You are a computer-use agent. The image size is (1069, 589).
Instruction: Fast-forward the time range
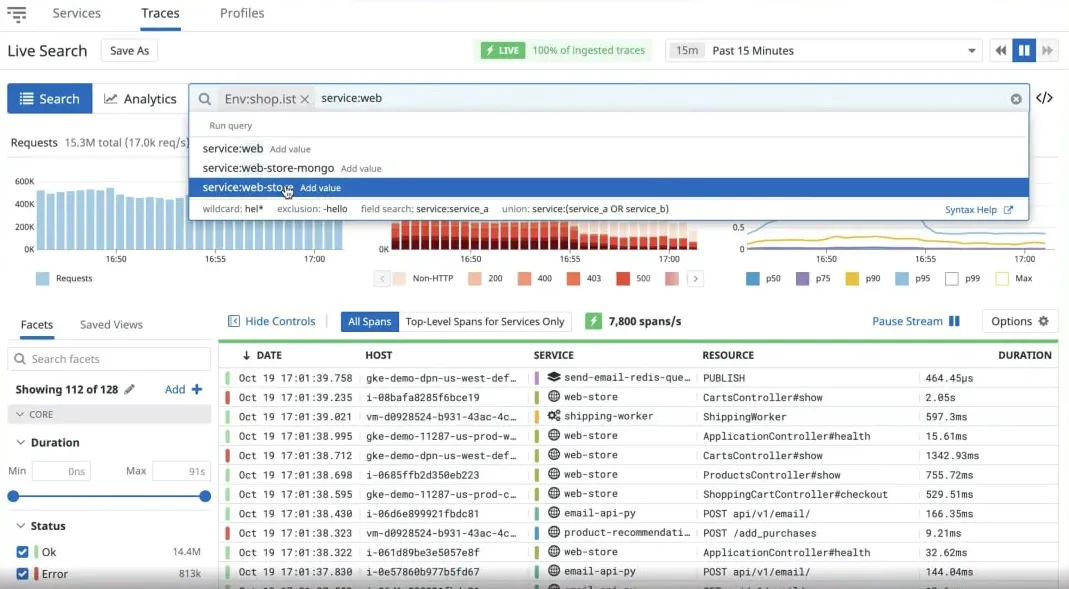tap(1047, 50)
